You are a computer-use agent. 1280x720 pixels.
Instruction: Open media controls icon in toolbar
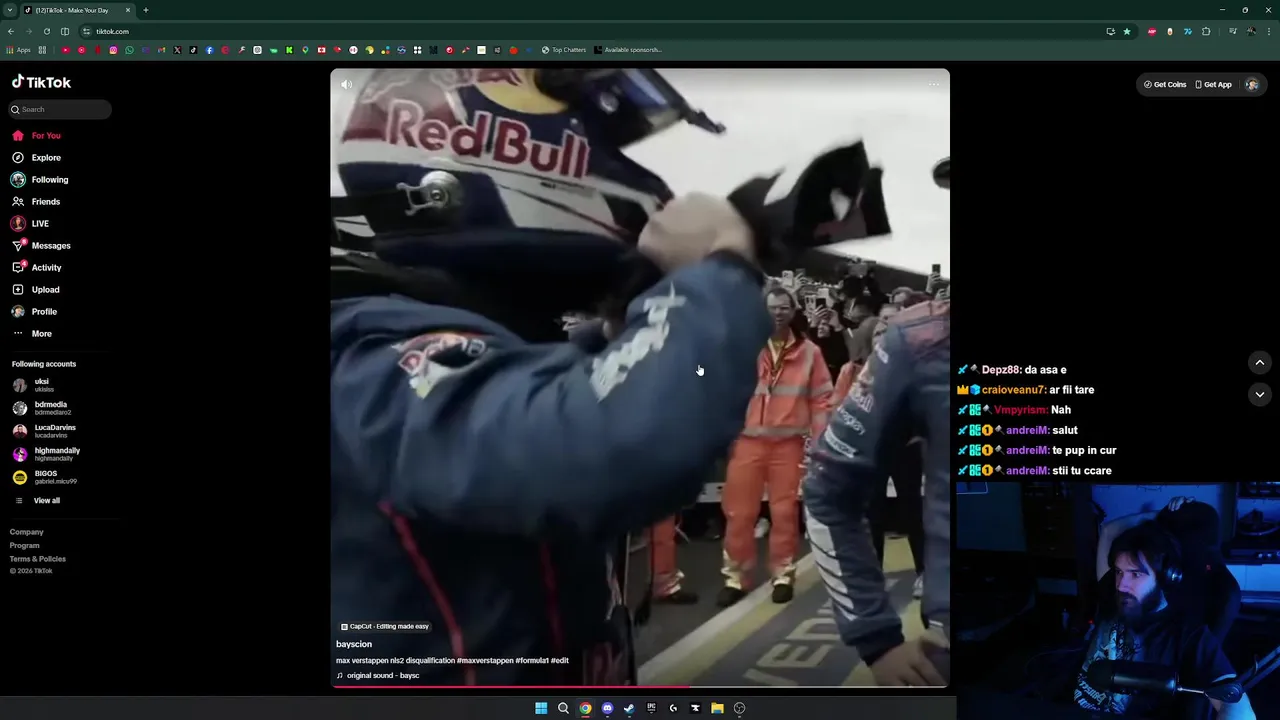click(1232, 31)
